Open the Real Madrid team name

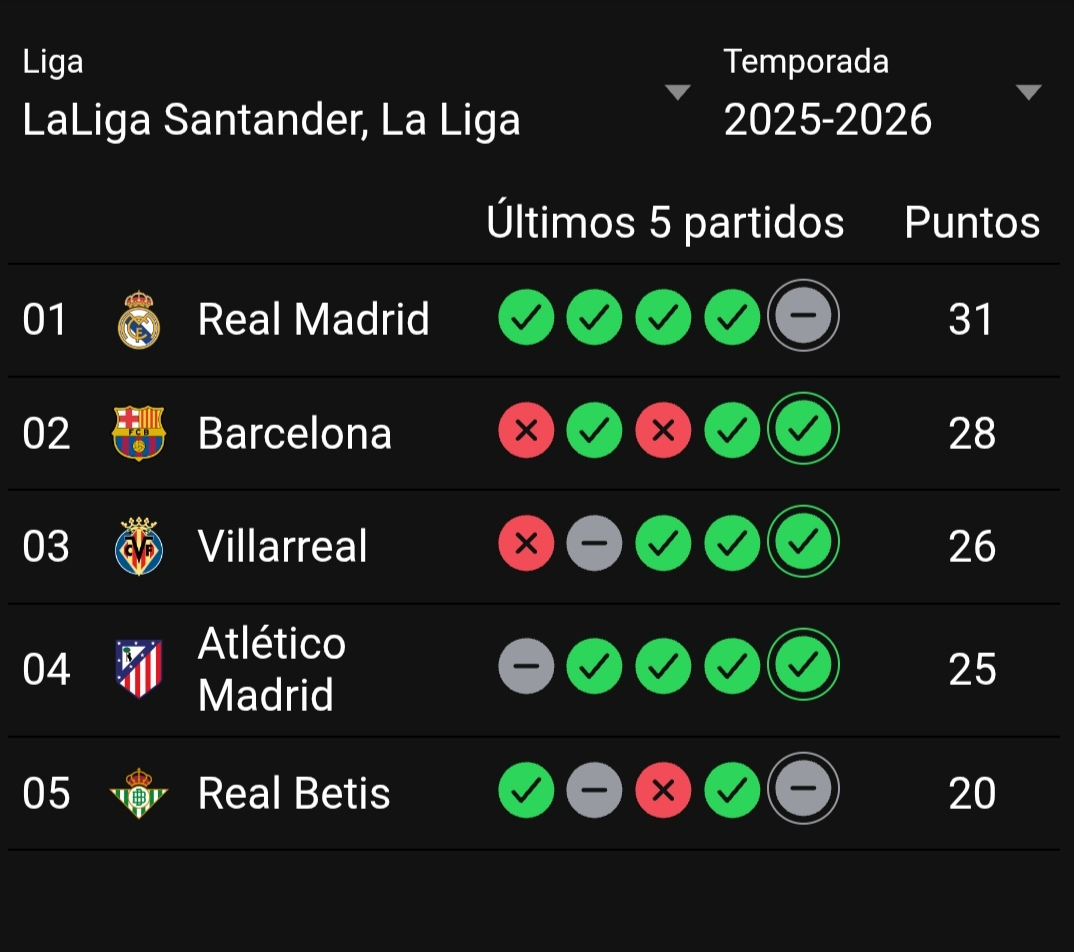[313, 320]
